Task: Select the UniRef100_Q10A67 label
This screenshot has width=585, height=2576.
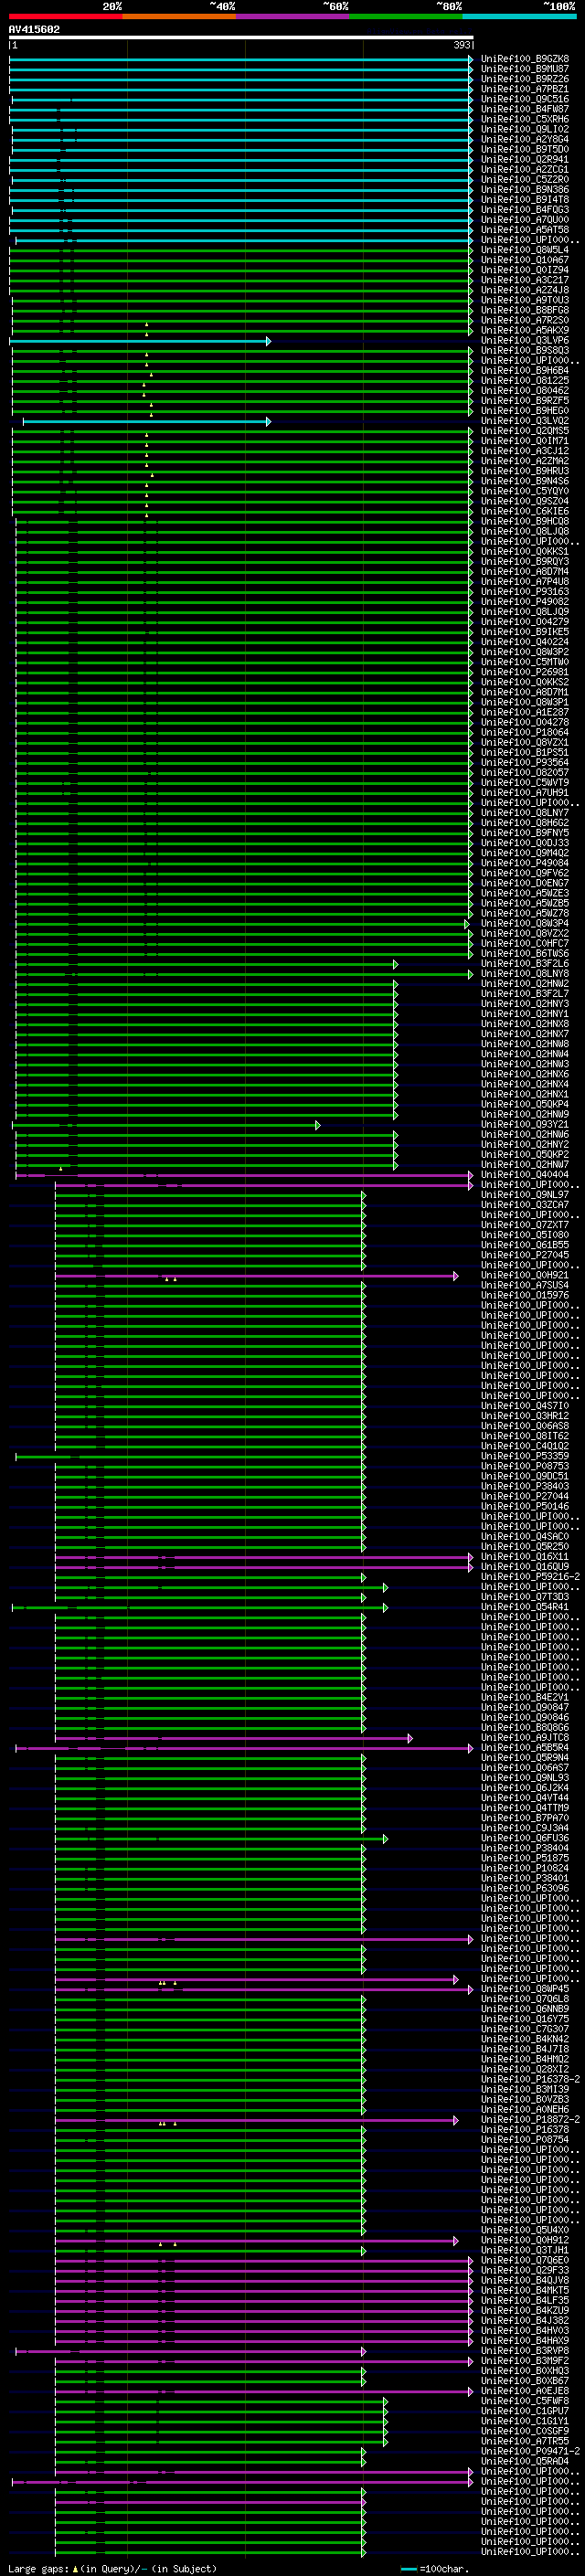Action: [x=525, y=260]
